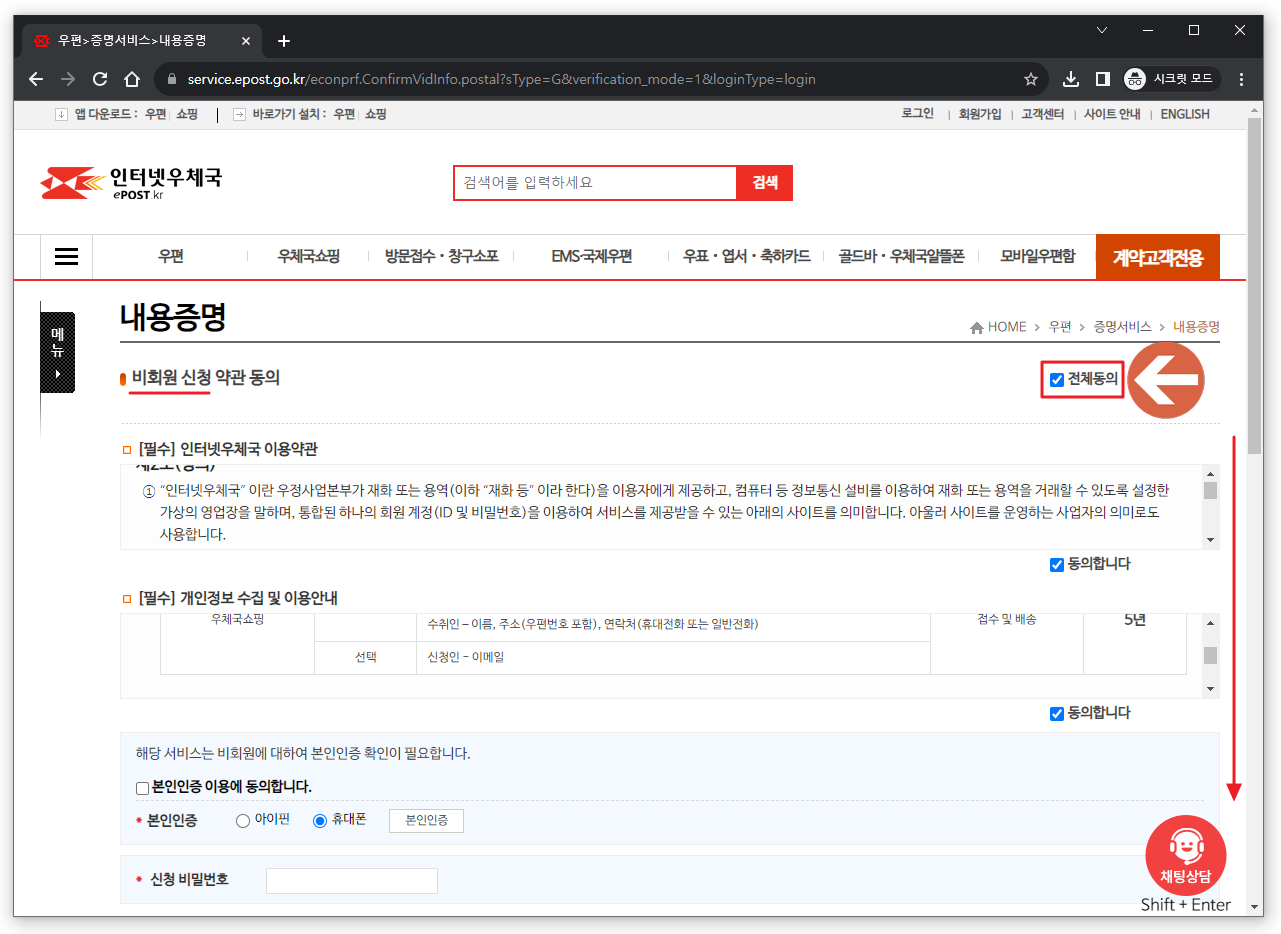Toggle 동의합니다 under 개인정보 수집 및 이용안내
This screenshot has height=934, width=1281.
(x=1057, y=714)
